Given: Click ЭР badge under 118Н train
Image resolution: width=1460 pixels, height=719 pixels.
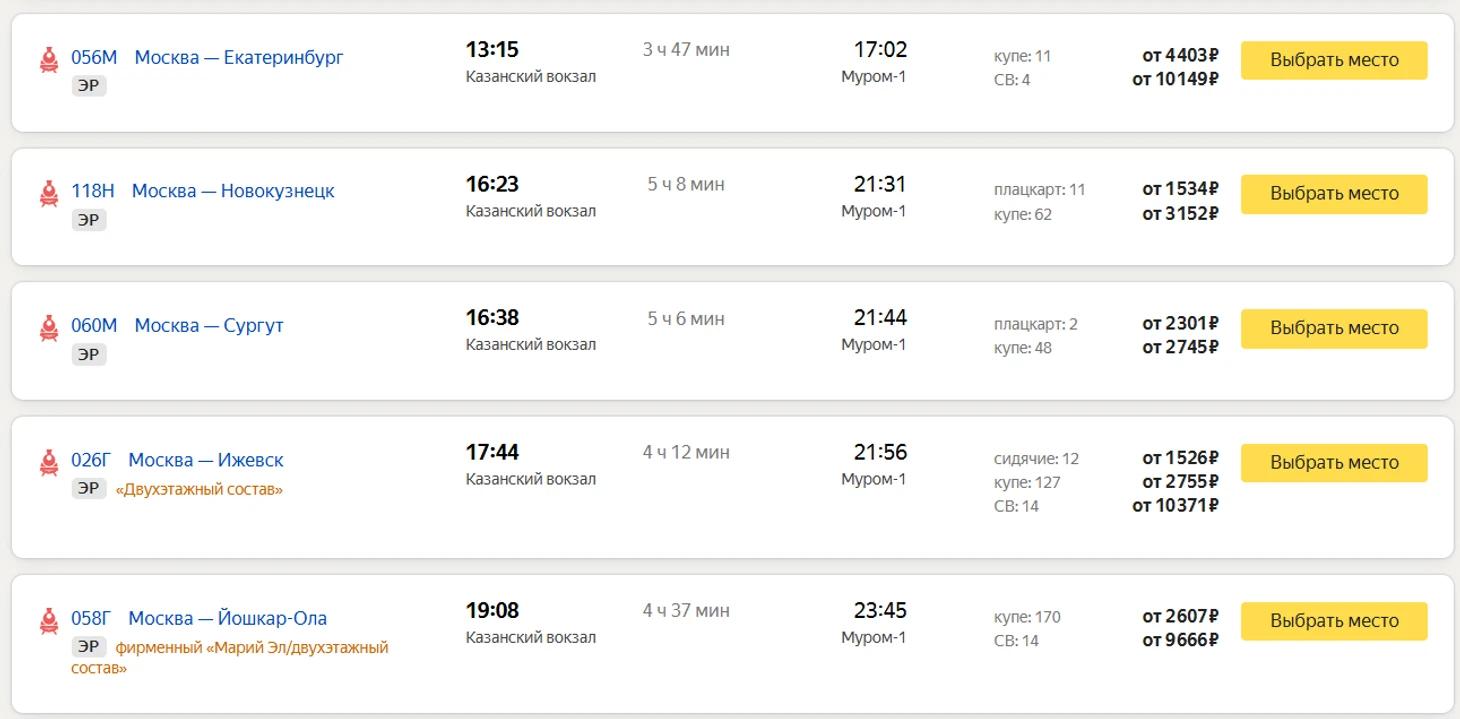Looking at the screenshot, I should tap(89, 219).
